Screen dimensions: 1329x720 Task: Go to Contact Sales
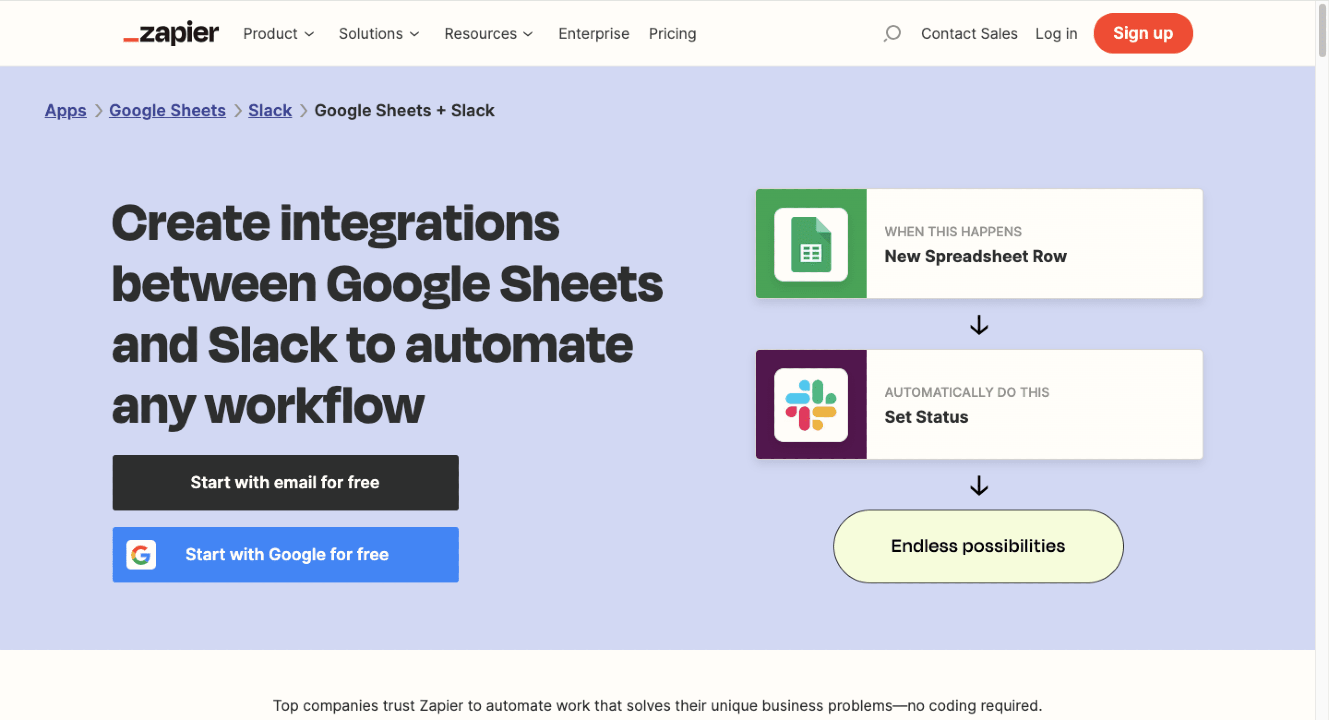point(969,34)
